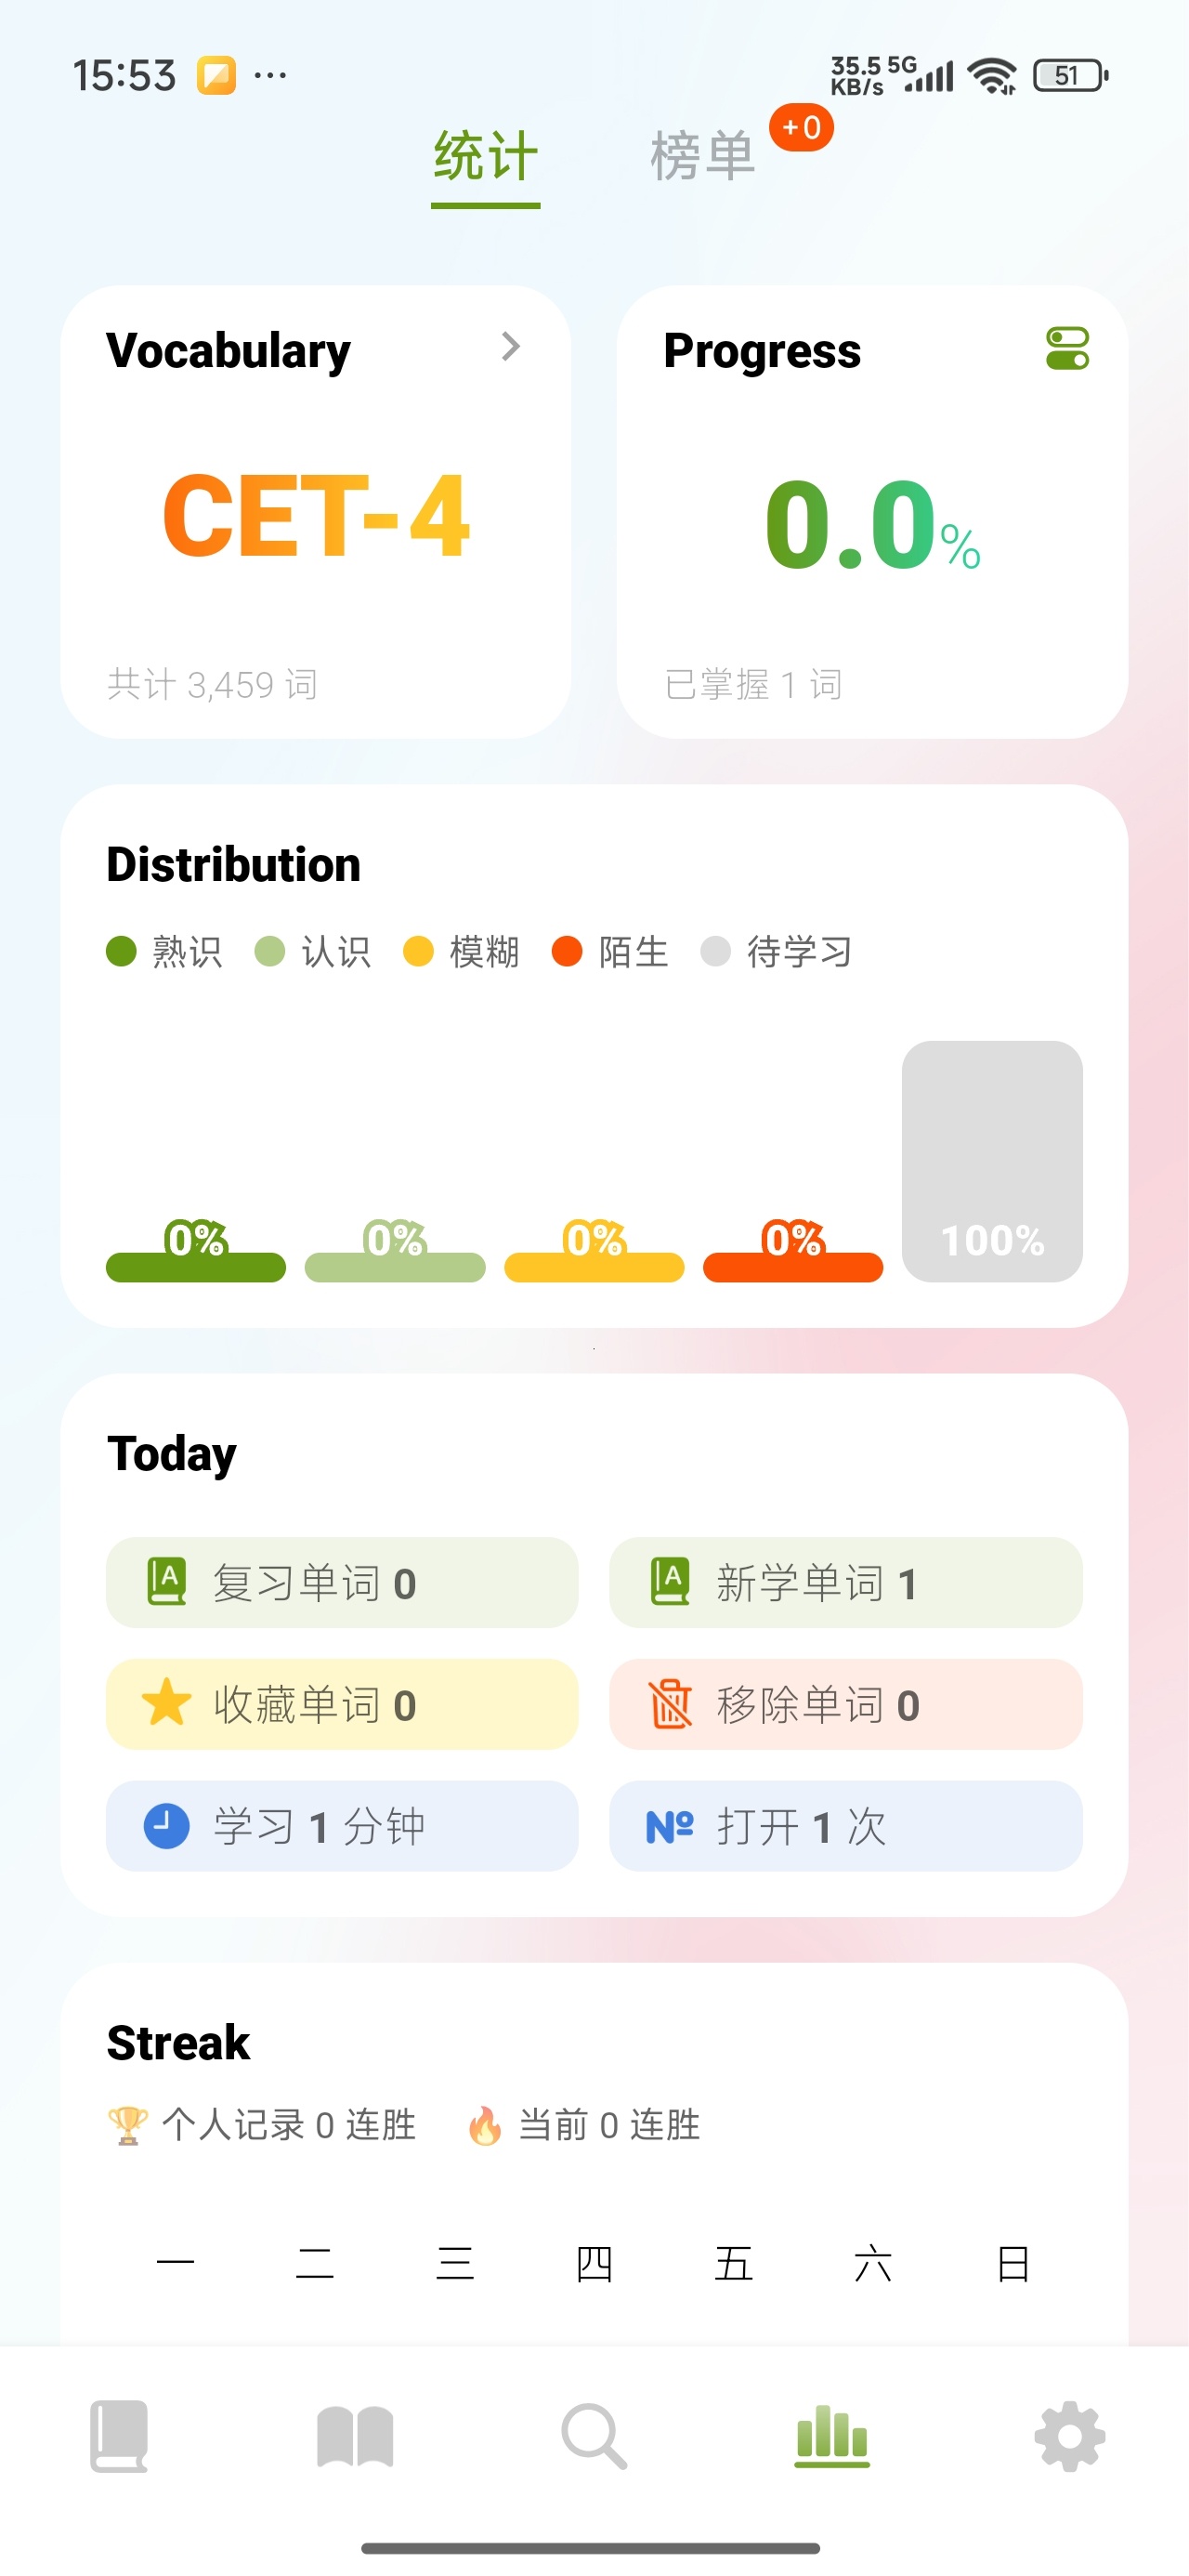Expand Vocabulary card with chevron arrow
Image resolution: width=1189 pixels, height=2576 pixels.
tap(511, 346)
